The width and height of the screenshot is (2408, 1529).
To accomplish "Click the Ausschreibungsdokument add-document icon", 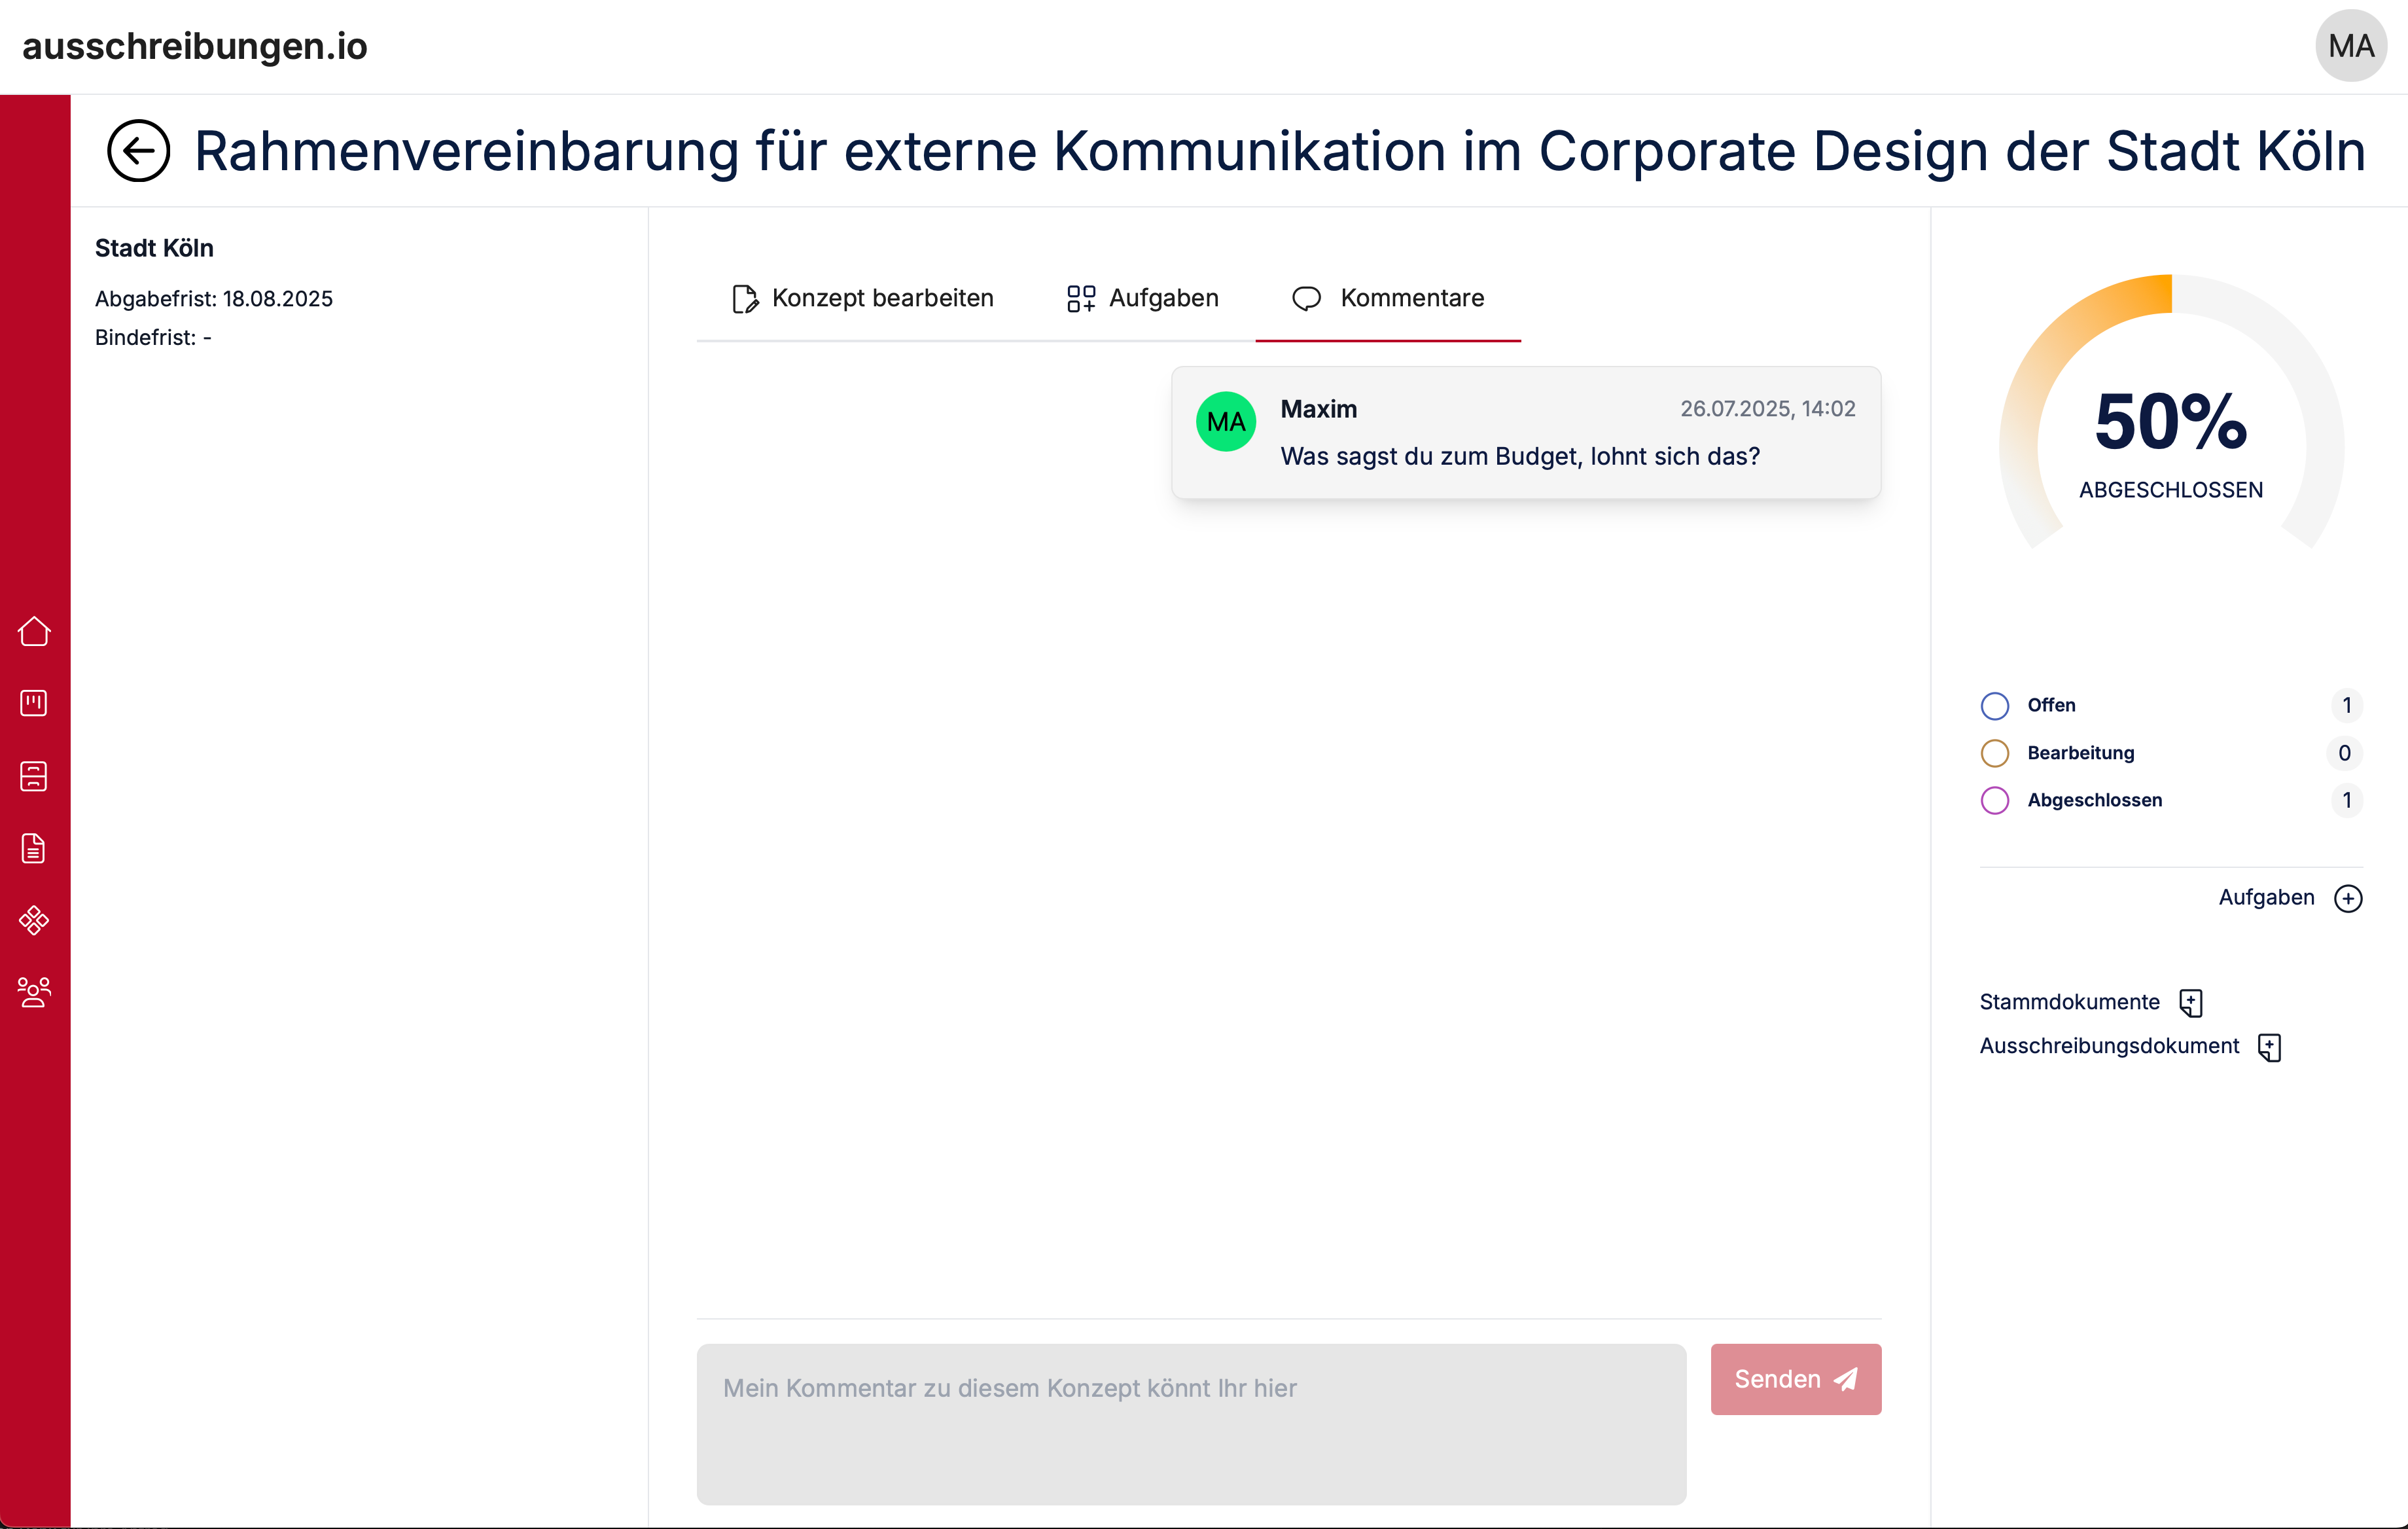I will tap(2270, 1047).
